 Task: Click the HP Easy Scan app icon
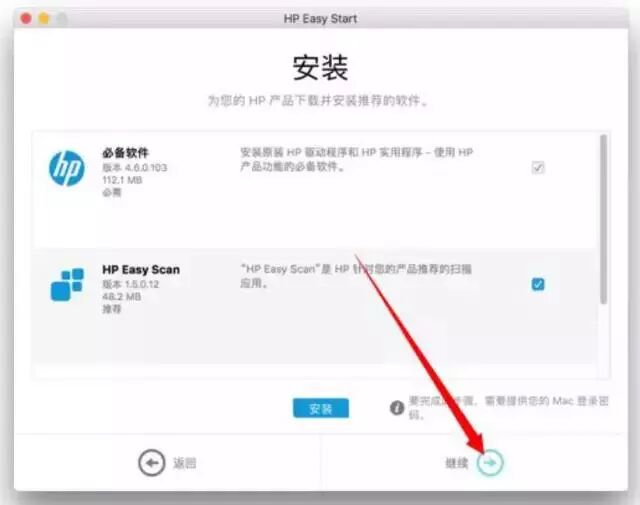(67, 285)
